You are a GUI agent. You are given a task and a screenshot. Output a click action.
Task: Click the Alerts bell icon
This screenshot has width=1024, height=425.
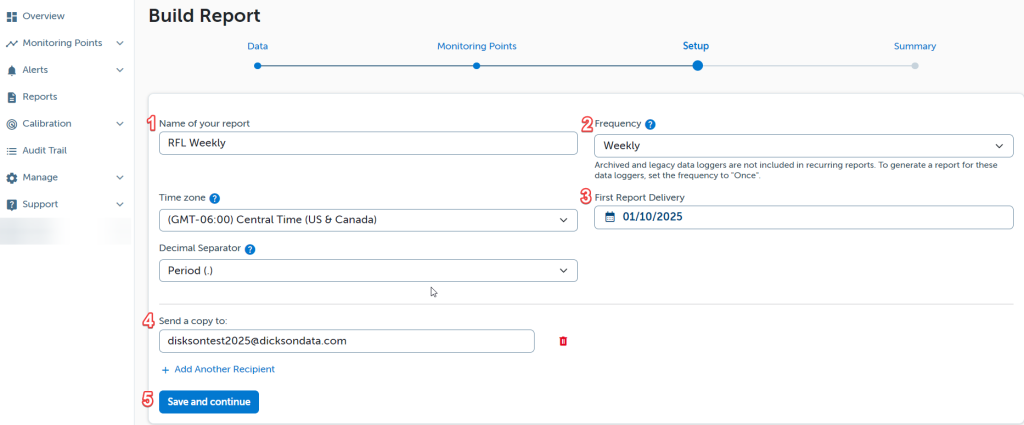[x=12, y=70]
